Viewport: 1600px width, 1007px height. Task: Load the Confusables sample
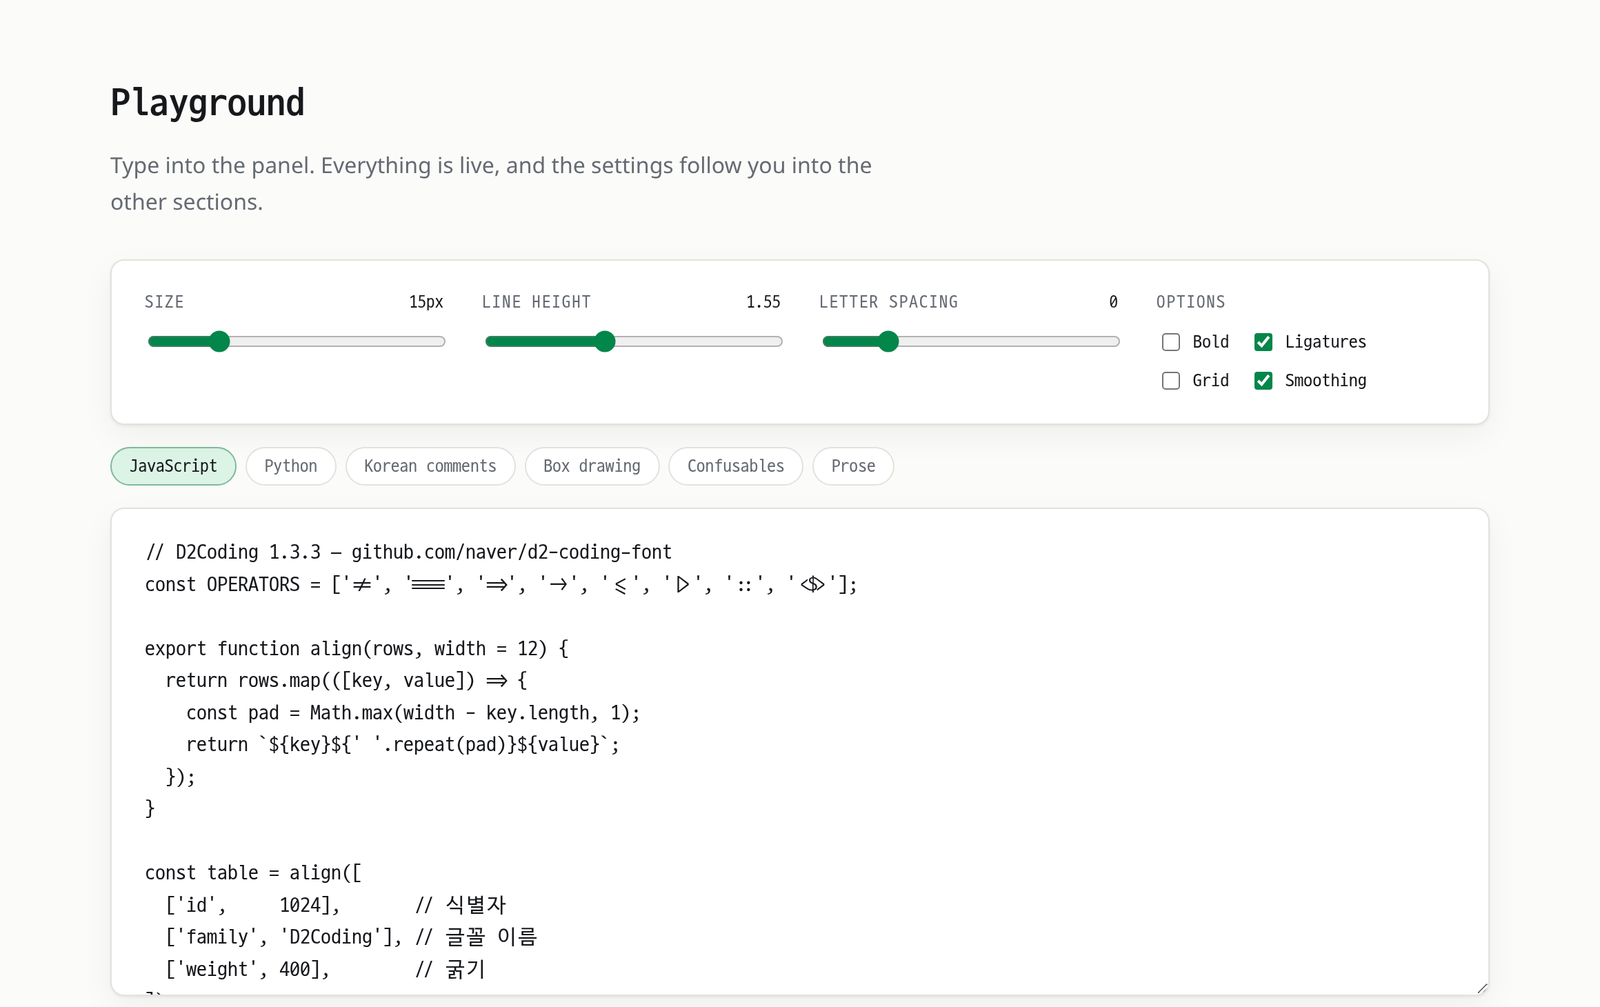[736, 466]
